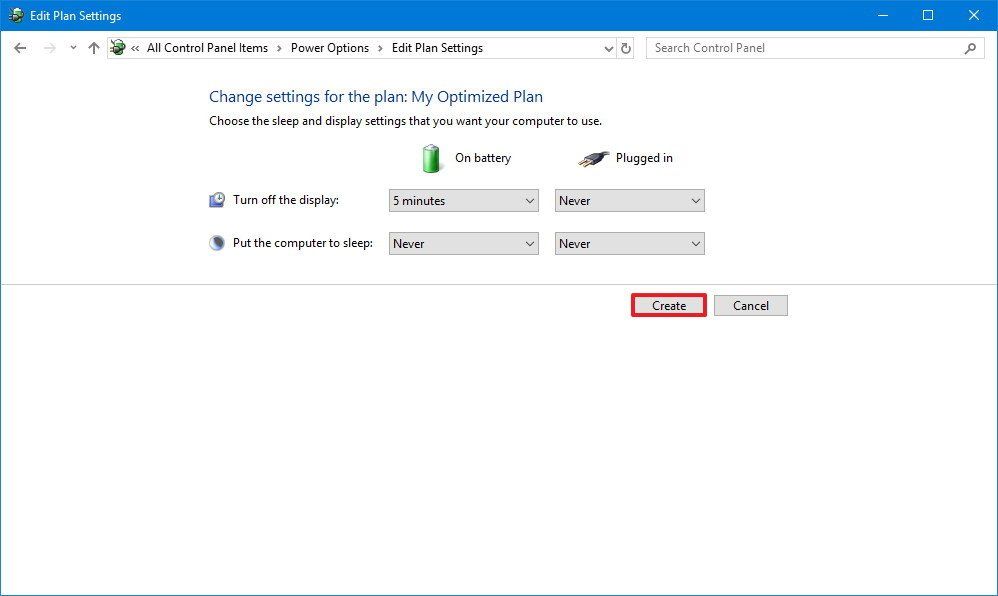The height and width of the screenshot is (596, 998).
Task: Click the green battery icon
Action: 430,157
